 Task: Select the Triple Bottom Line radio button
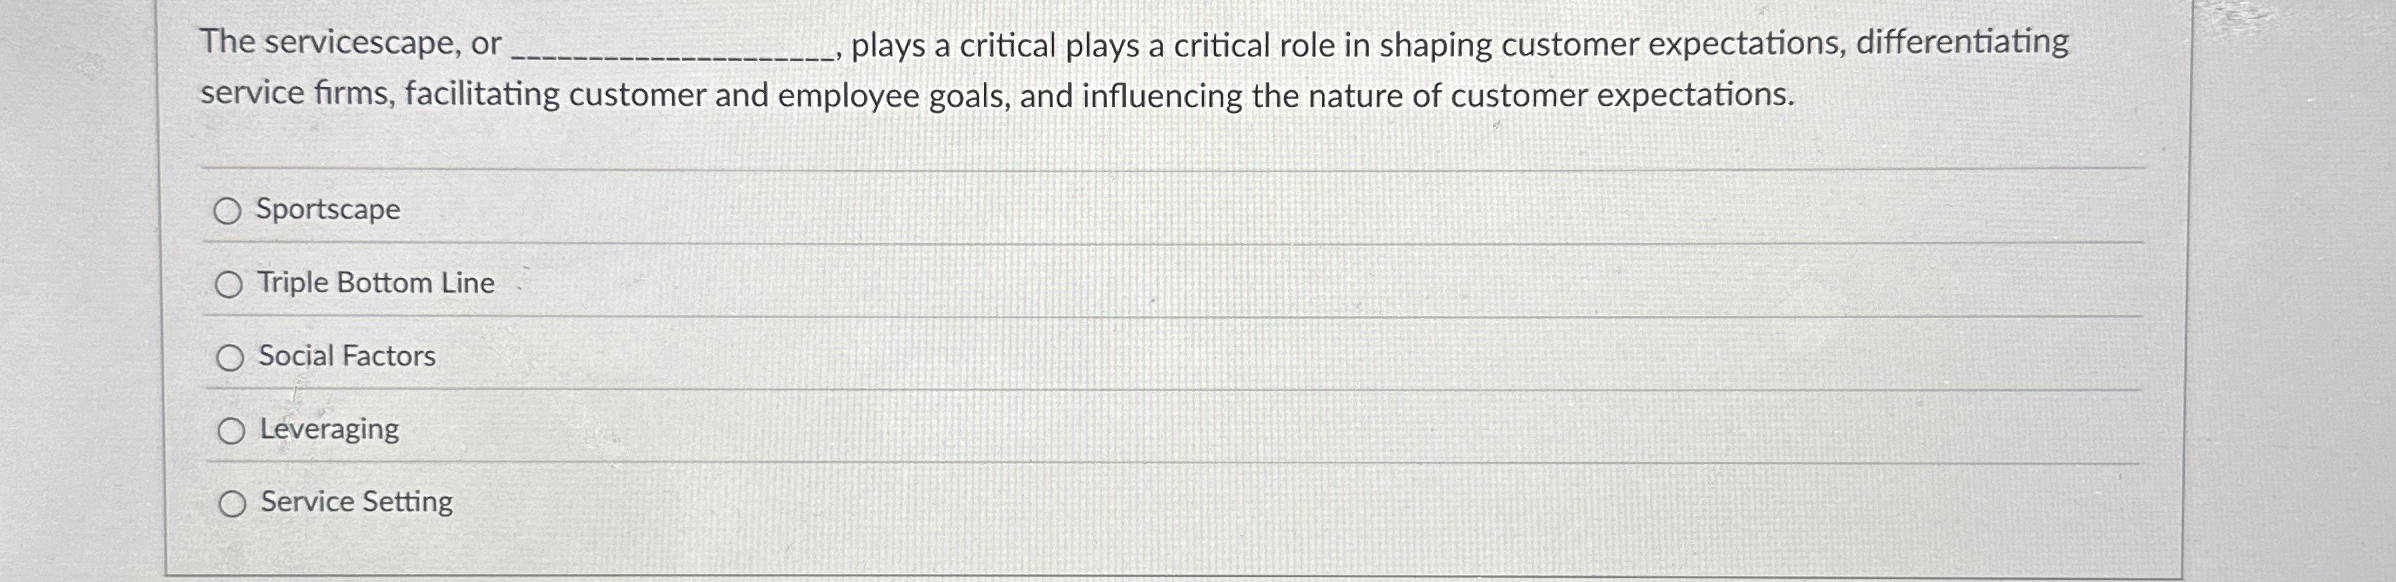[231, 283]
